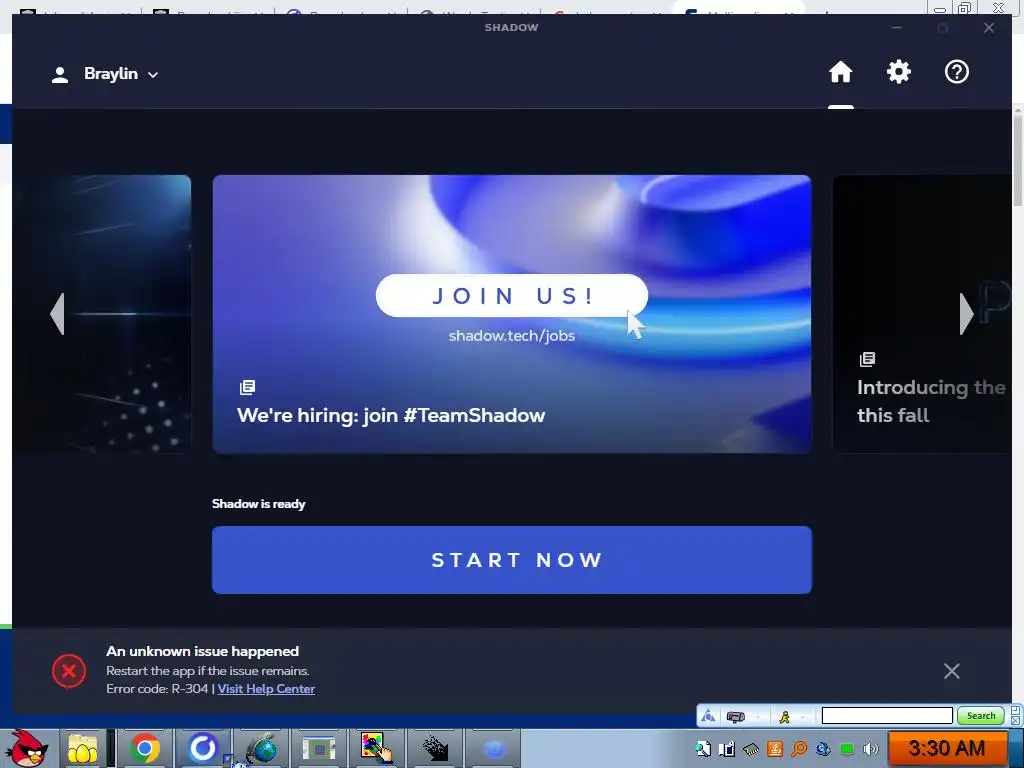Open the Home tab icon

click(840, 72)
